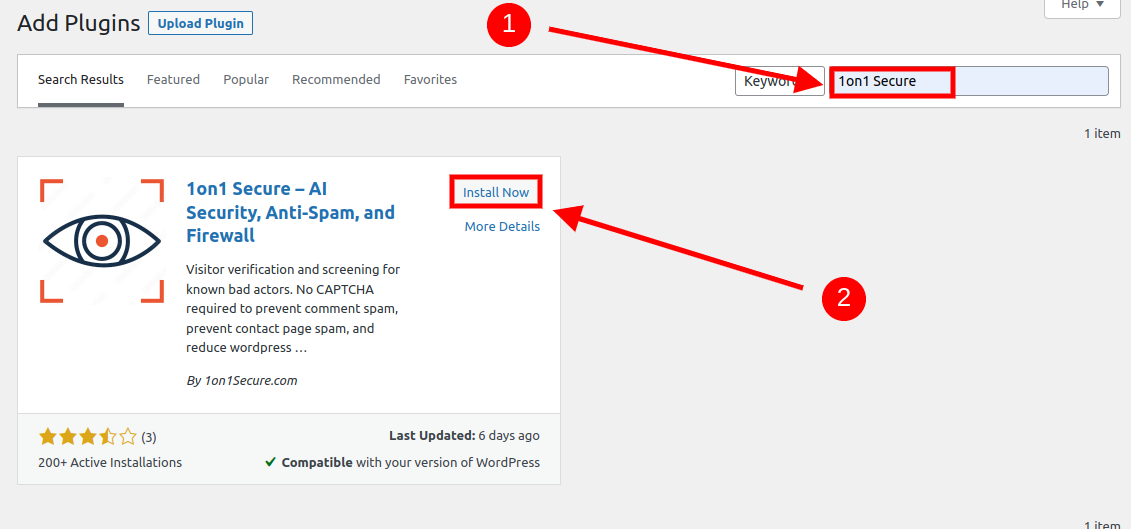This screenshot has height=529, width=1131.
Task: Open the Recommended plugins tab
Action: (x=336, y=79)
